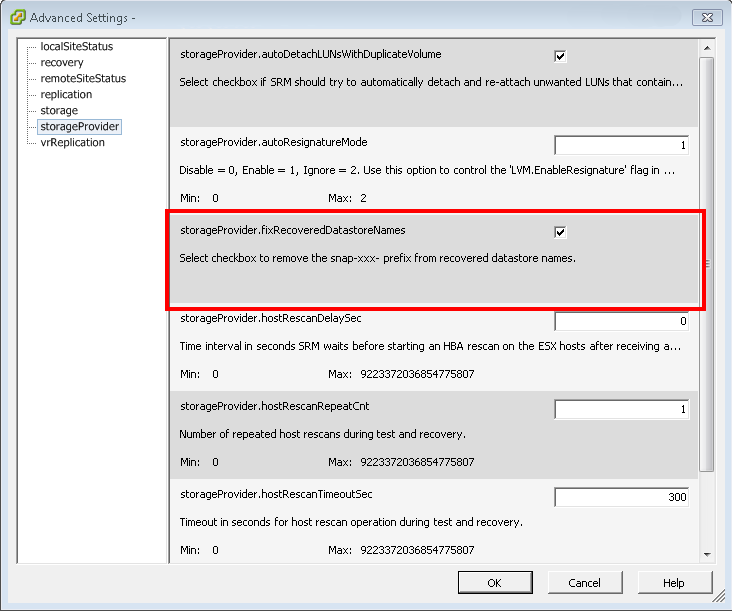
Task: Click the hostRescanTimeoutSec input box
Action: [621, 498]
